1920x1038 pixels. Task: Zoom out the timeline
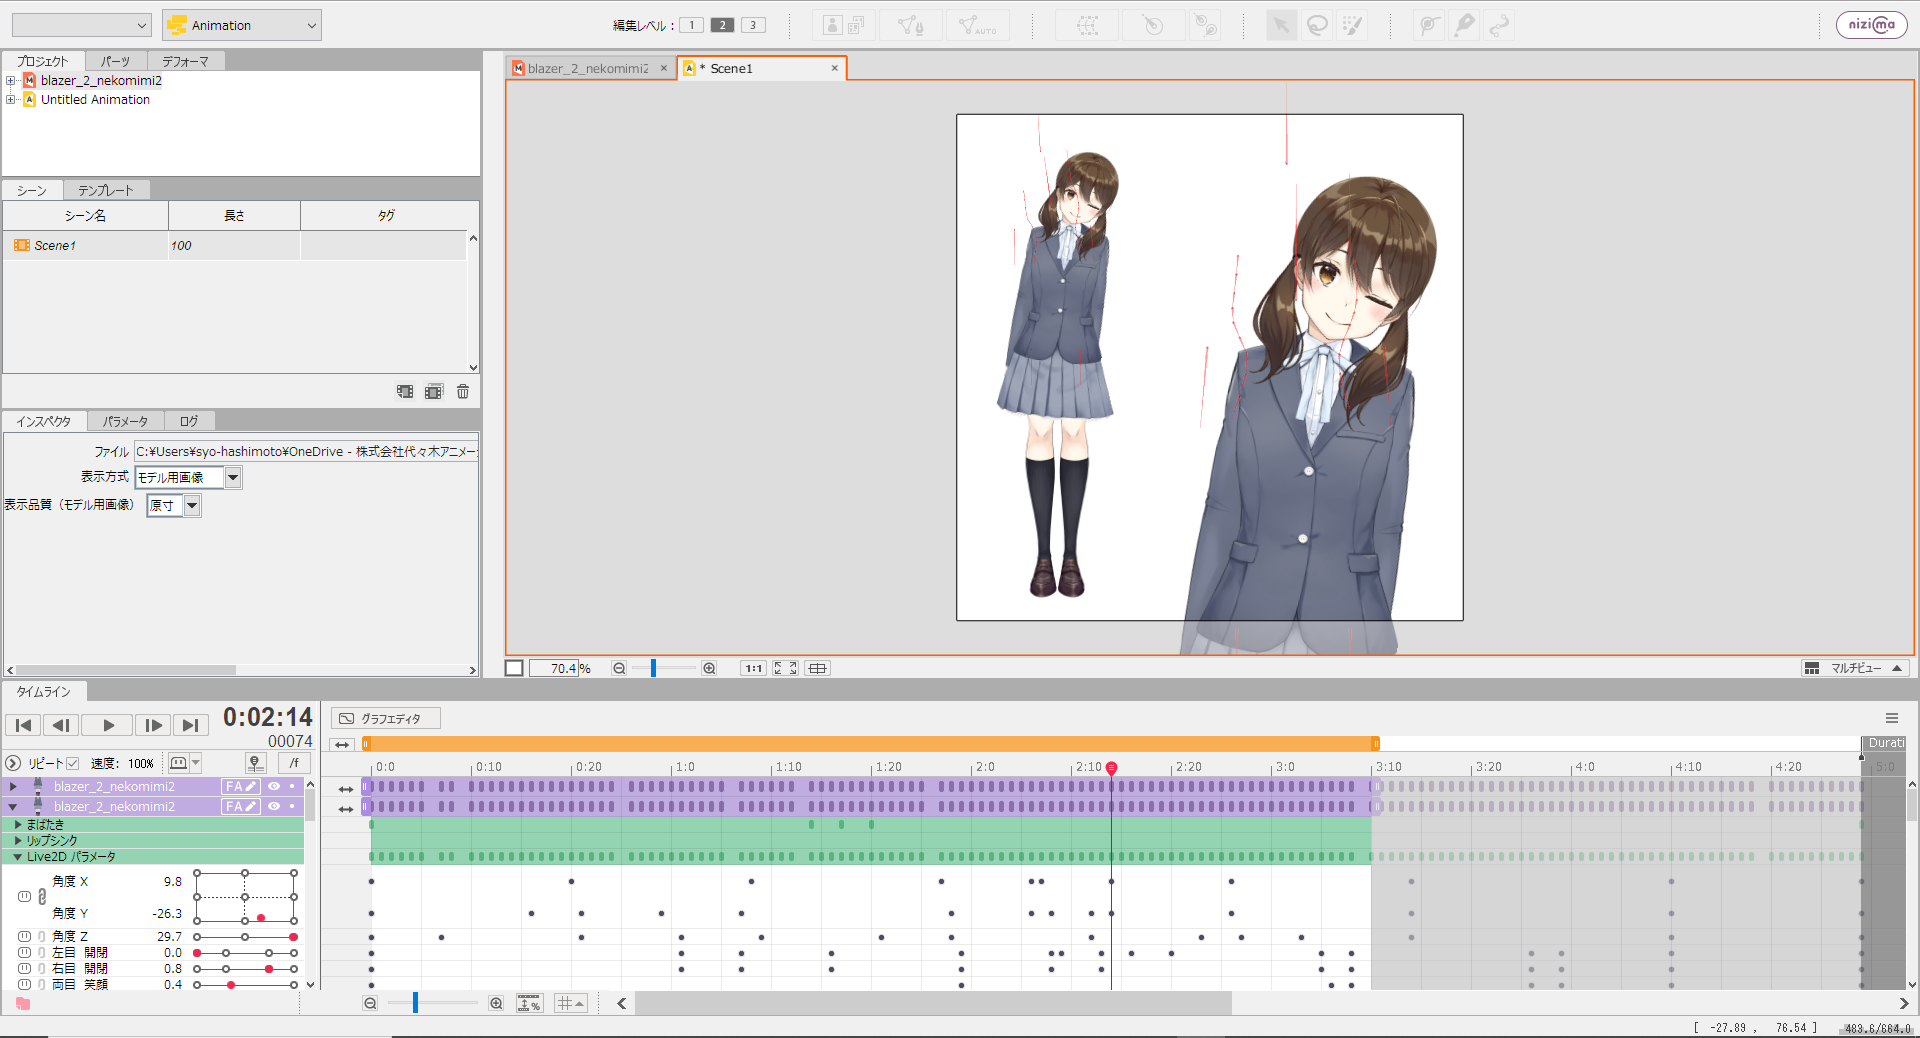pos(370,1003)
